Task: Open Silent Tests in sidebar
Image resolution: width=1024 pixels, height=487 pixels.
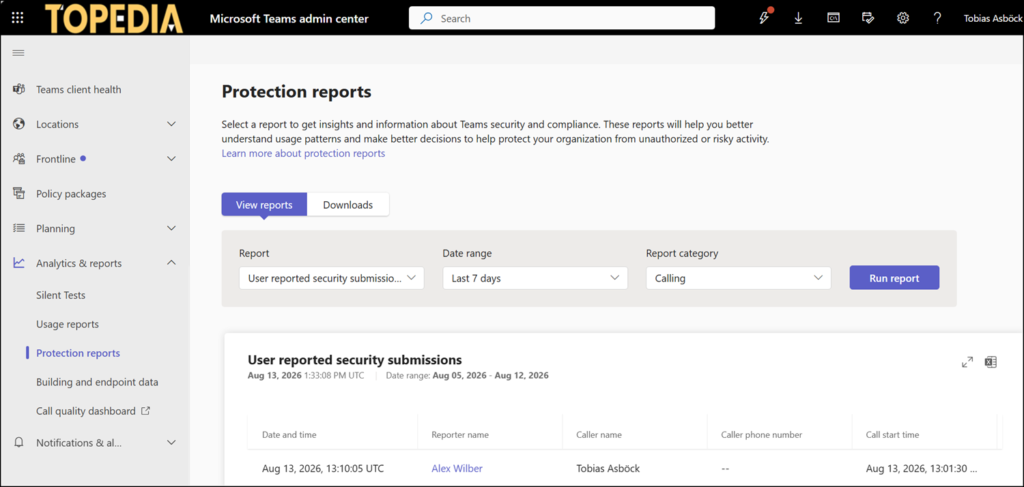Action: point(61,295)
